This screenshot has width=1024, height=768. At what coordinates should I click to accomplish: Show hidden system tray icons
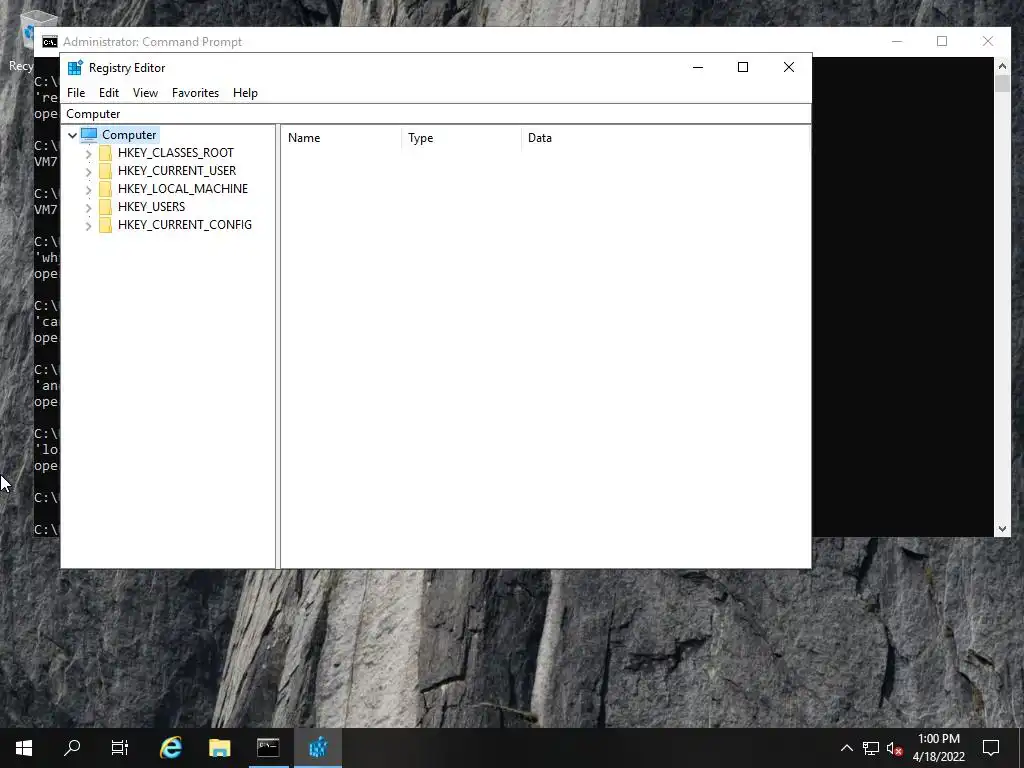click(846, 748)
